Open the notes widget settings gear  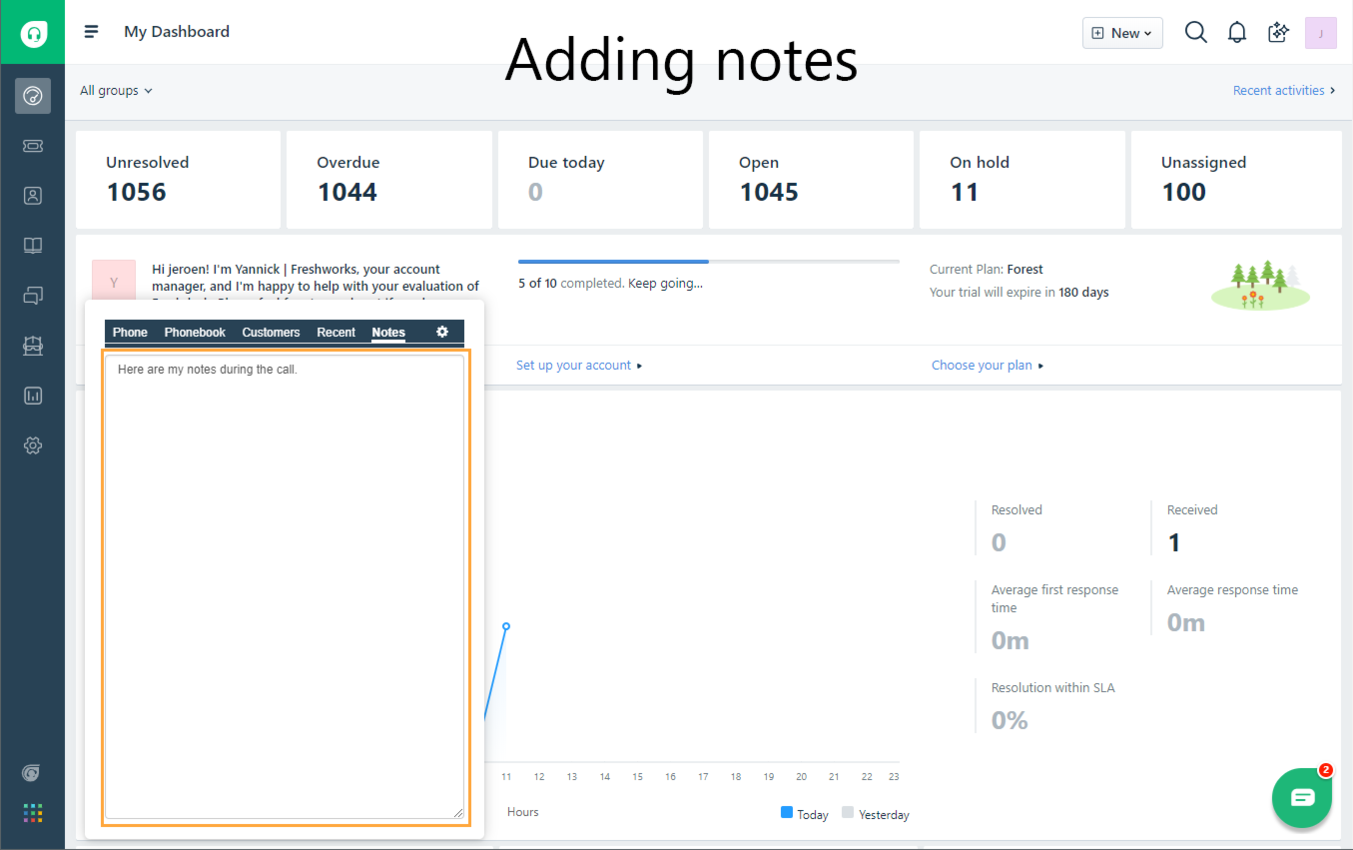[x=441, y=332]
